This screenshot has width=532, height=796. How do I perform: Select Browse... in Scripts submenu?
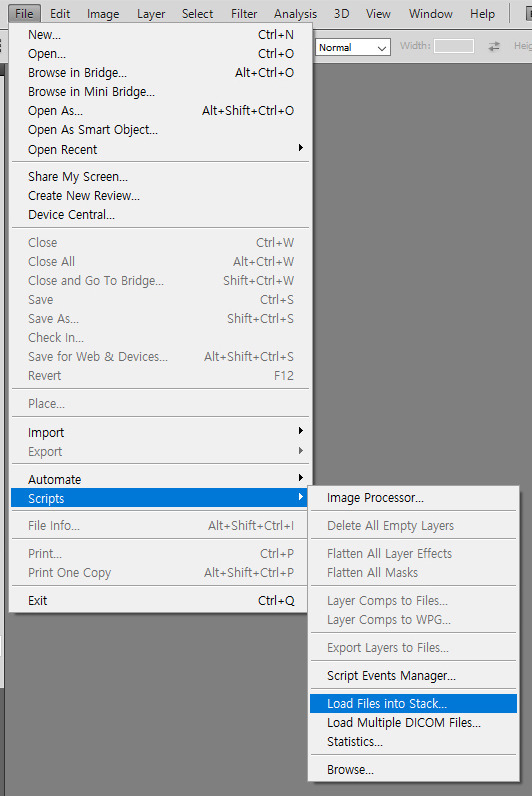414,770
